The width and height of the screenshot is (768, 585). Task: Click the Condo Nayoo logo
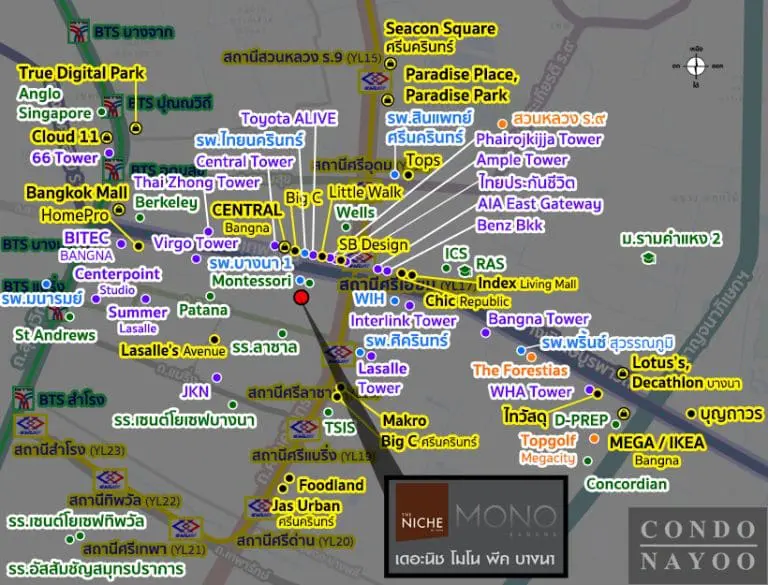(x=697, y=545)
